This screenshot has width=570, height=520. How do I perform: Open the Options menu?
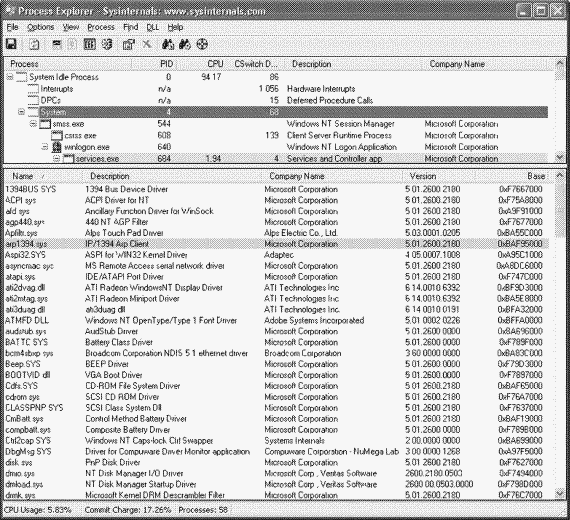[x=41, y=27]
